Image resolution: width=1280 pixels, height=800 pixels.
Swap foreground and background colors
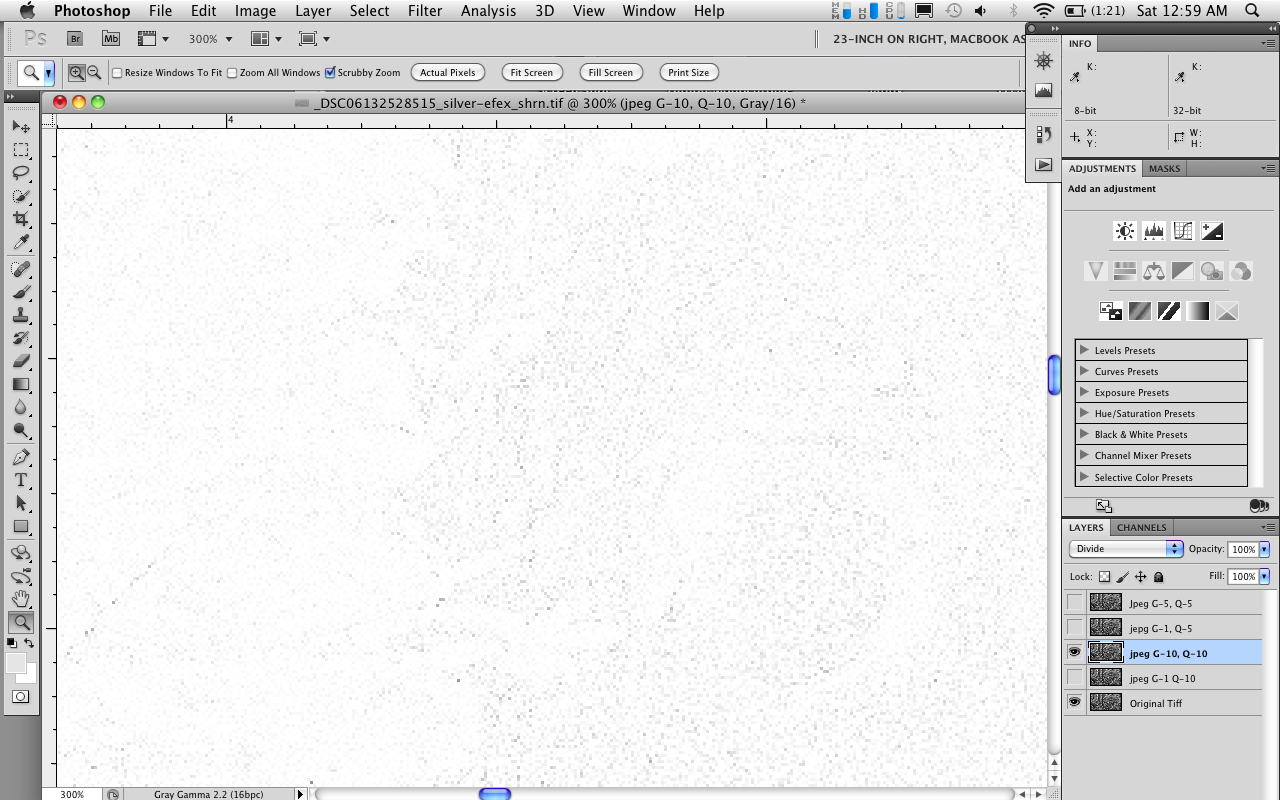pyautogui.click(x=30, y=643)
